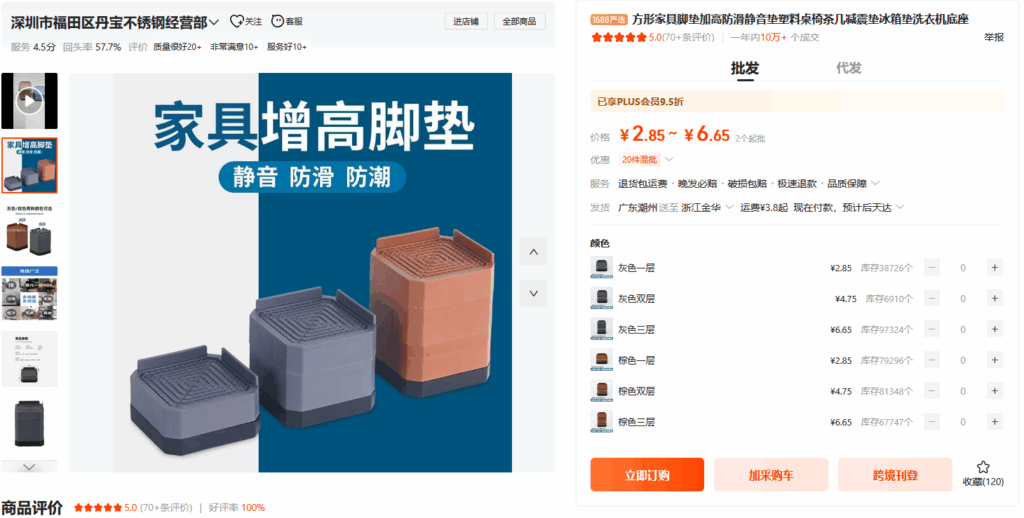
Task: Play the product video thumbnail
Action: point(29,101)
